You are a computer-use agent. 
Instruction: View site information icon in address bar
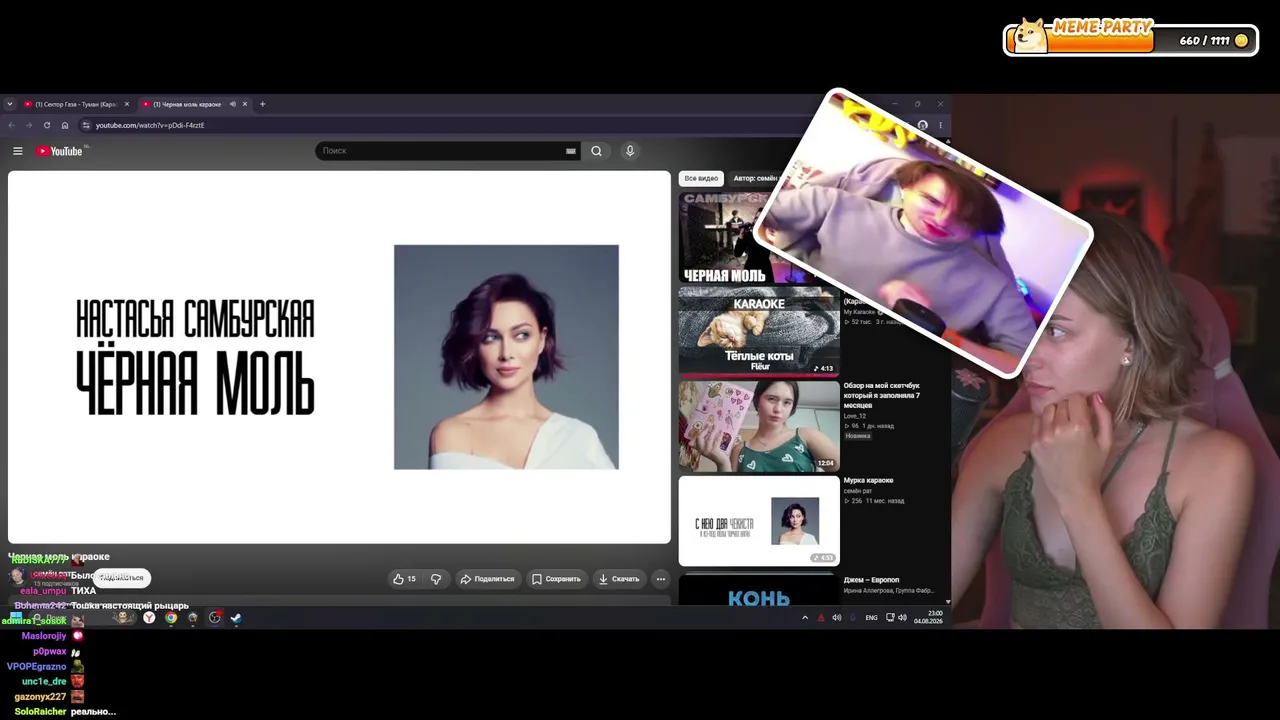point(86,125)
